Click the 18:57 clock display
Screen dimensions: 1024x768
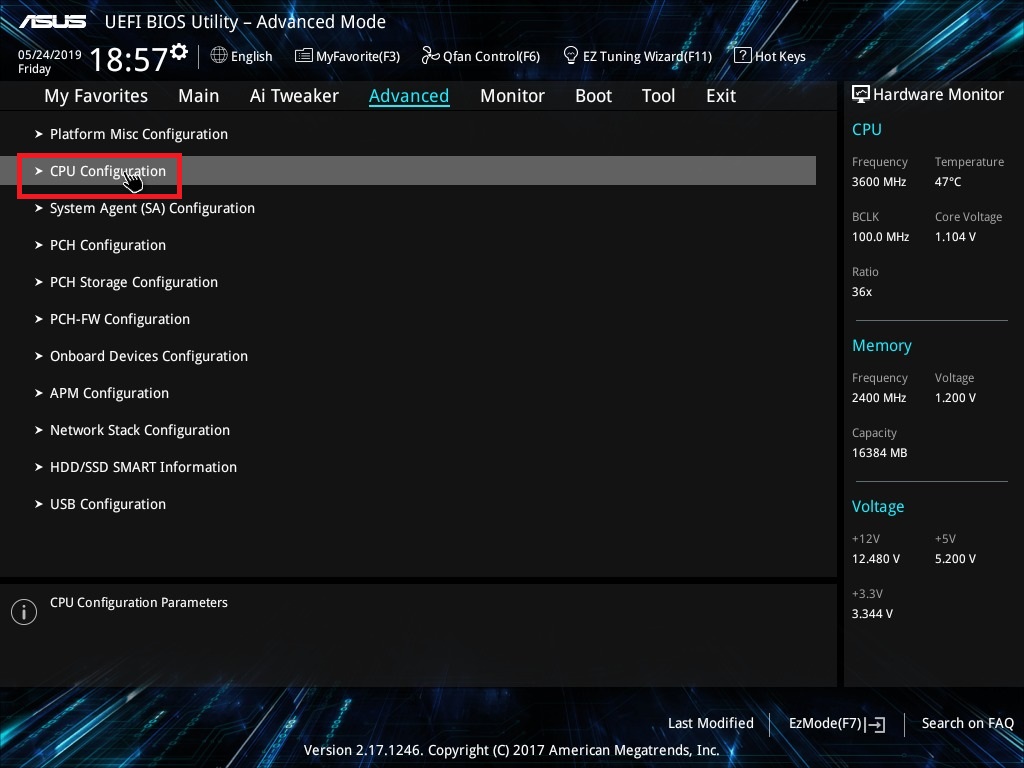(129, 59)
